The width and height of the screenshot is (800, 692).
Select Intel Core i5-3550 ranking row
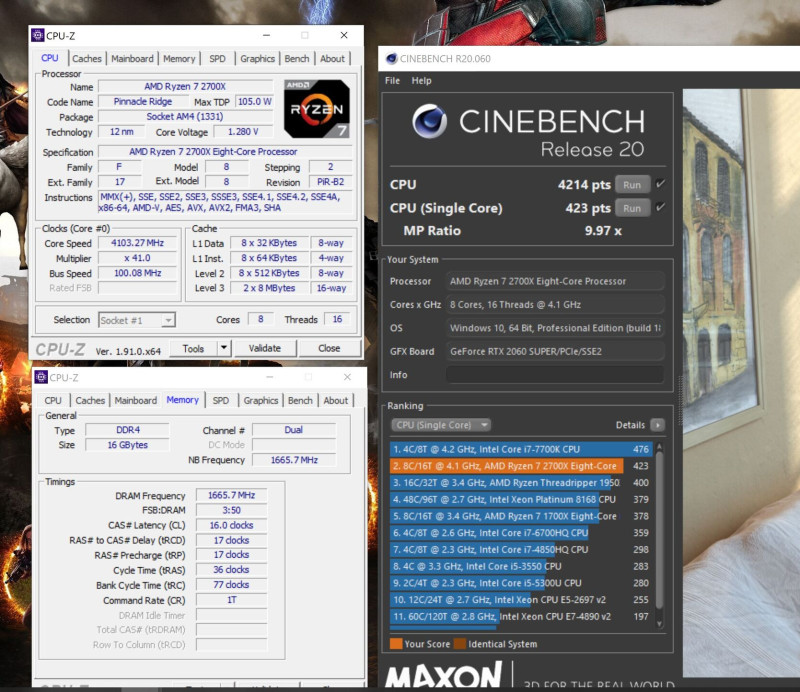pyautogui.click(x=521, y=566)
